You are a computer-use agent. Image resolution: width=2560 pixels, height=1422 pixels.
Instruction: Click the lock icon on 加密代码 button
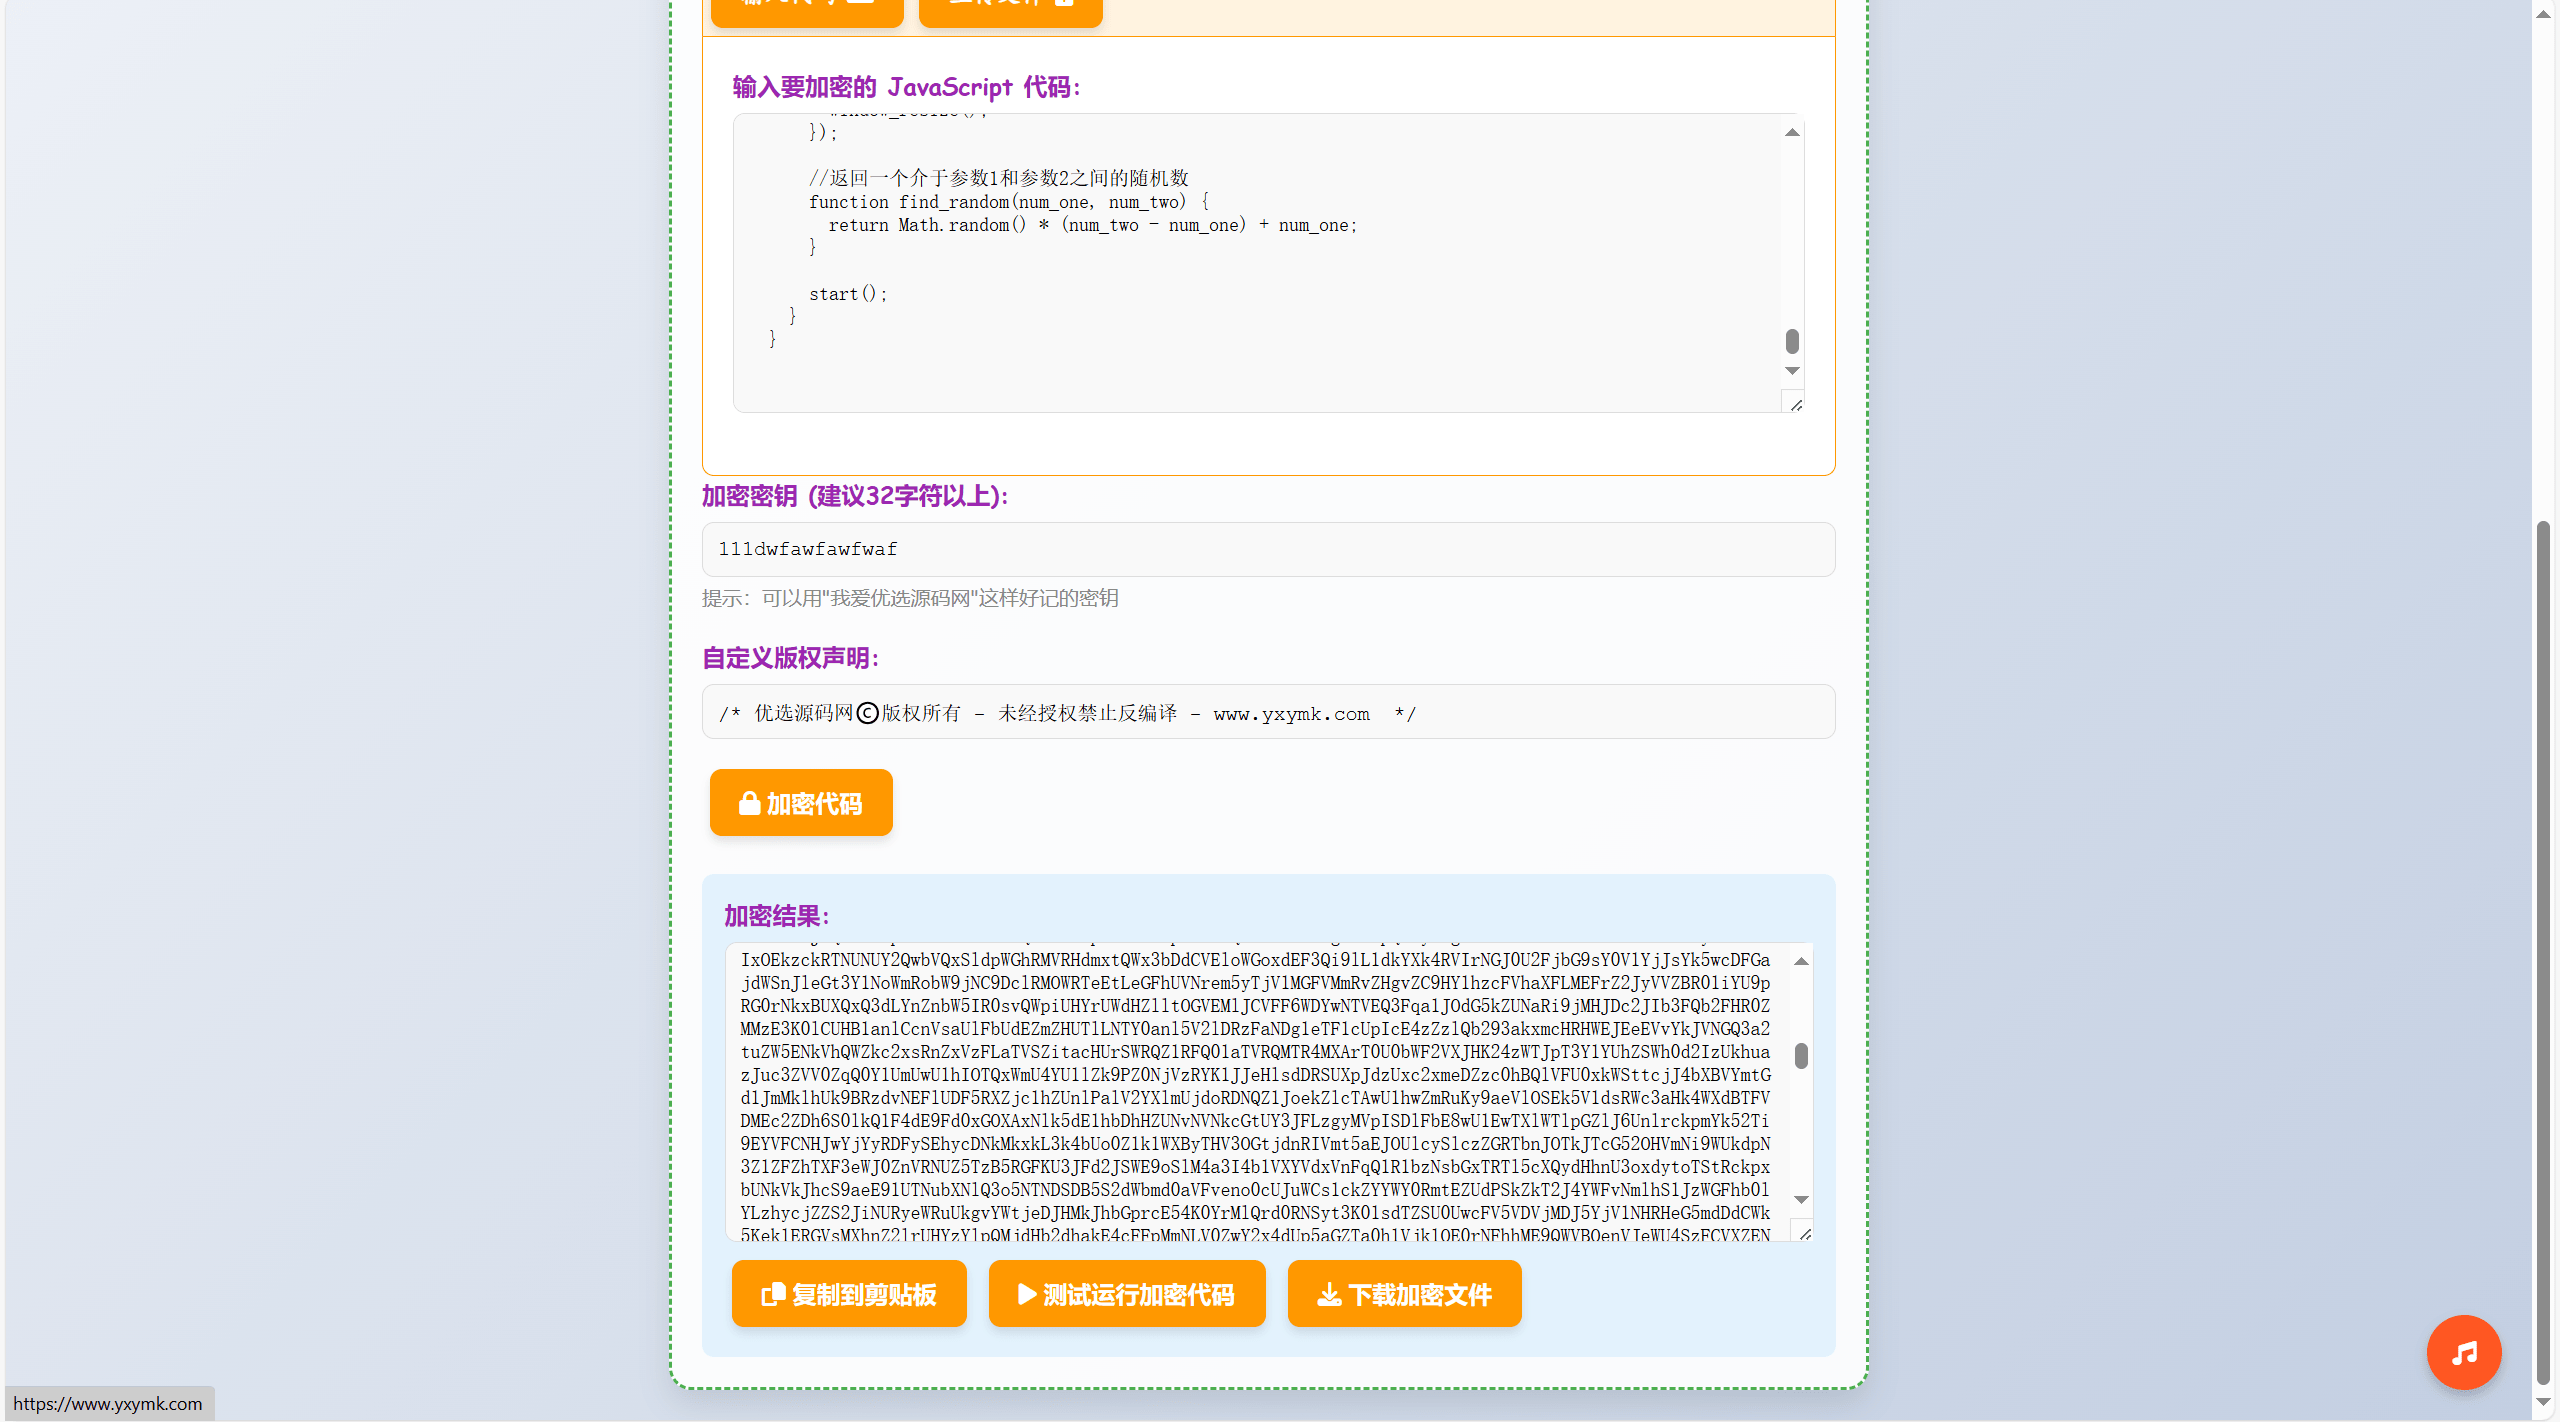click(749, 803)
